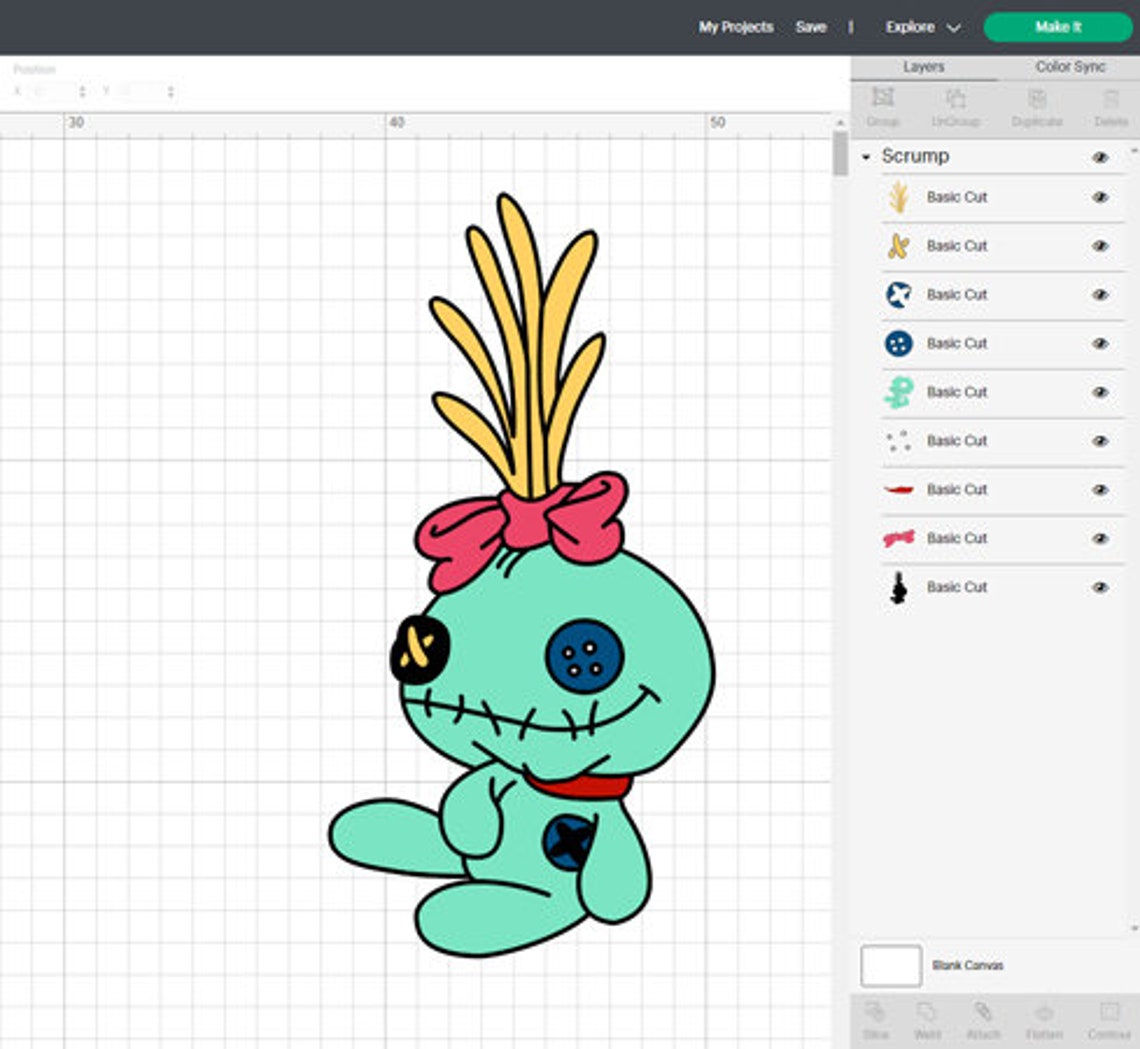The width and height of the screenshot is (1140, 1049).
Task: Click the Delete layer icon
Action: point(1111,97)
